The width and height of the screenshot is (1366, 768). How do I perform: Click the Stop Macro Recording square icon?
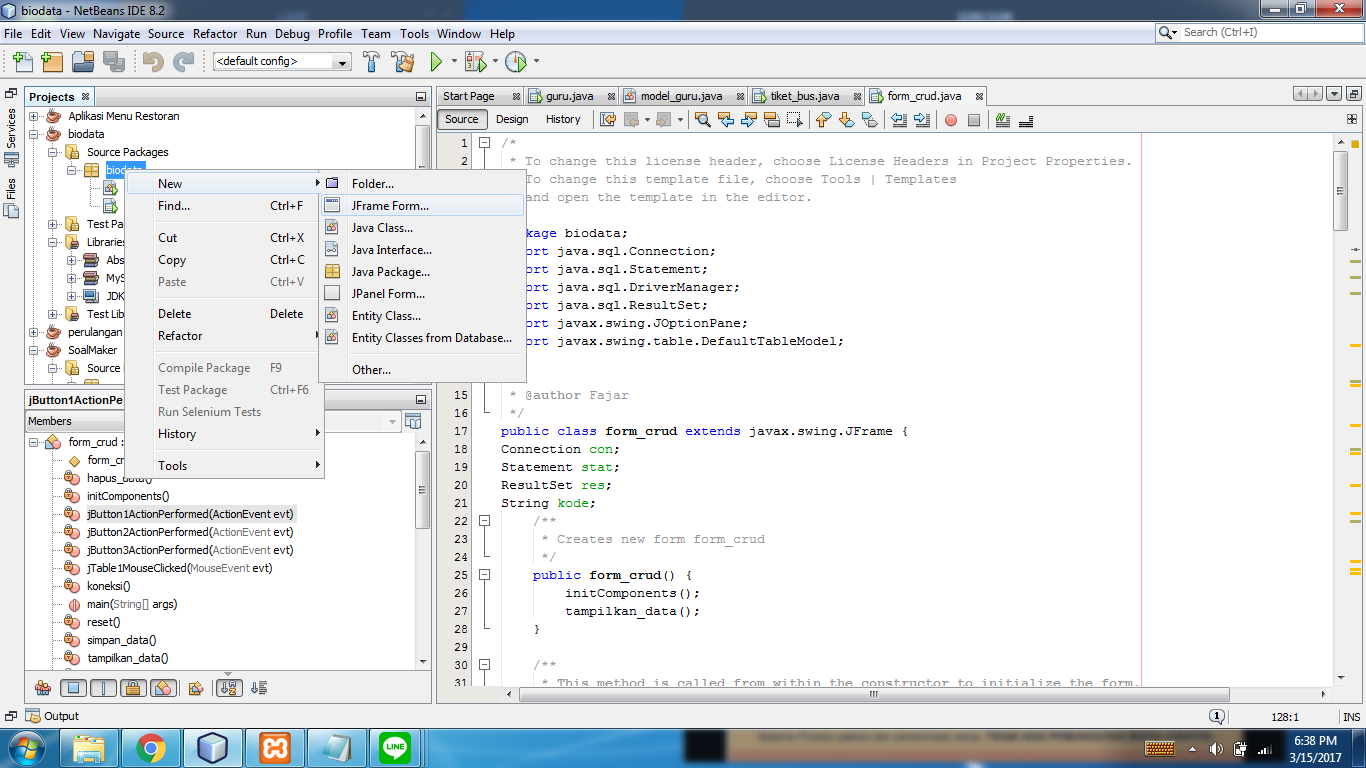pyautogui.click(x=973, y=120)
